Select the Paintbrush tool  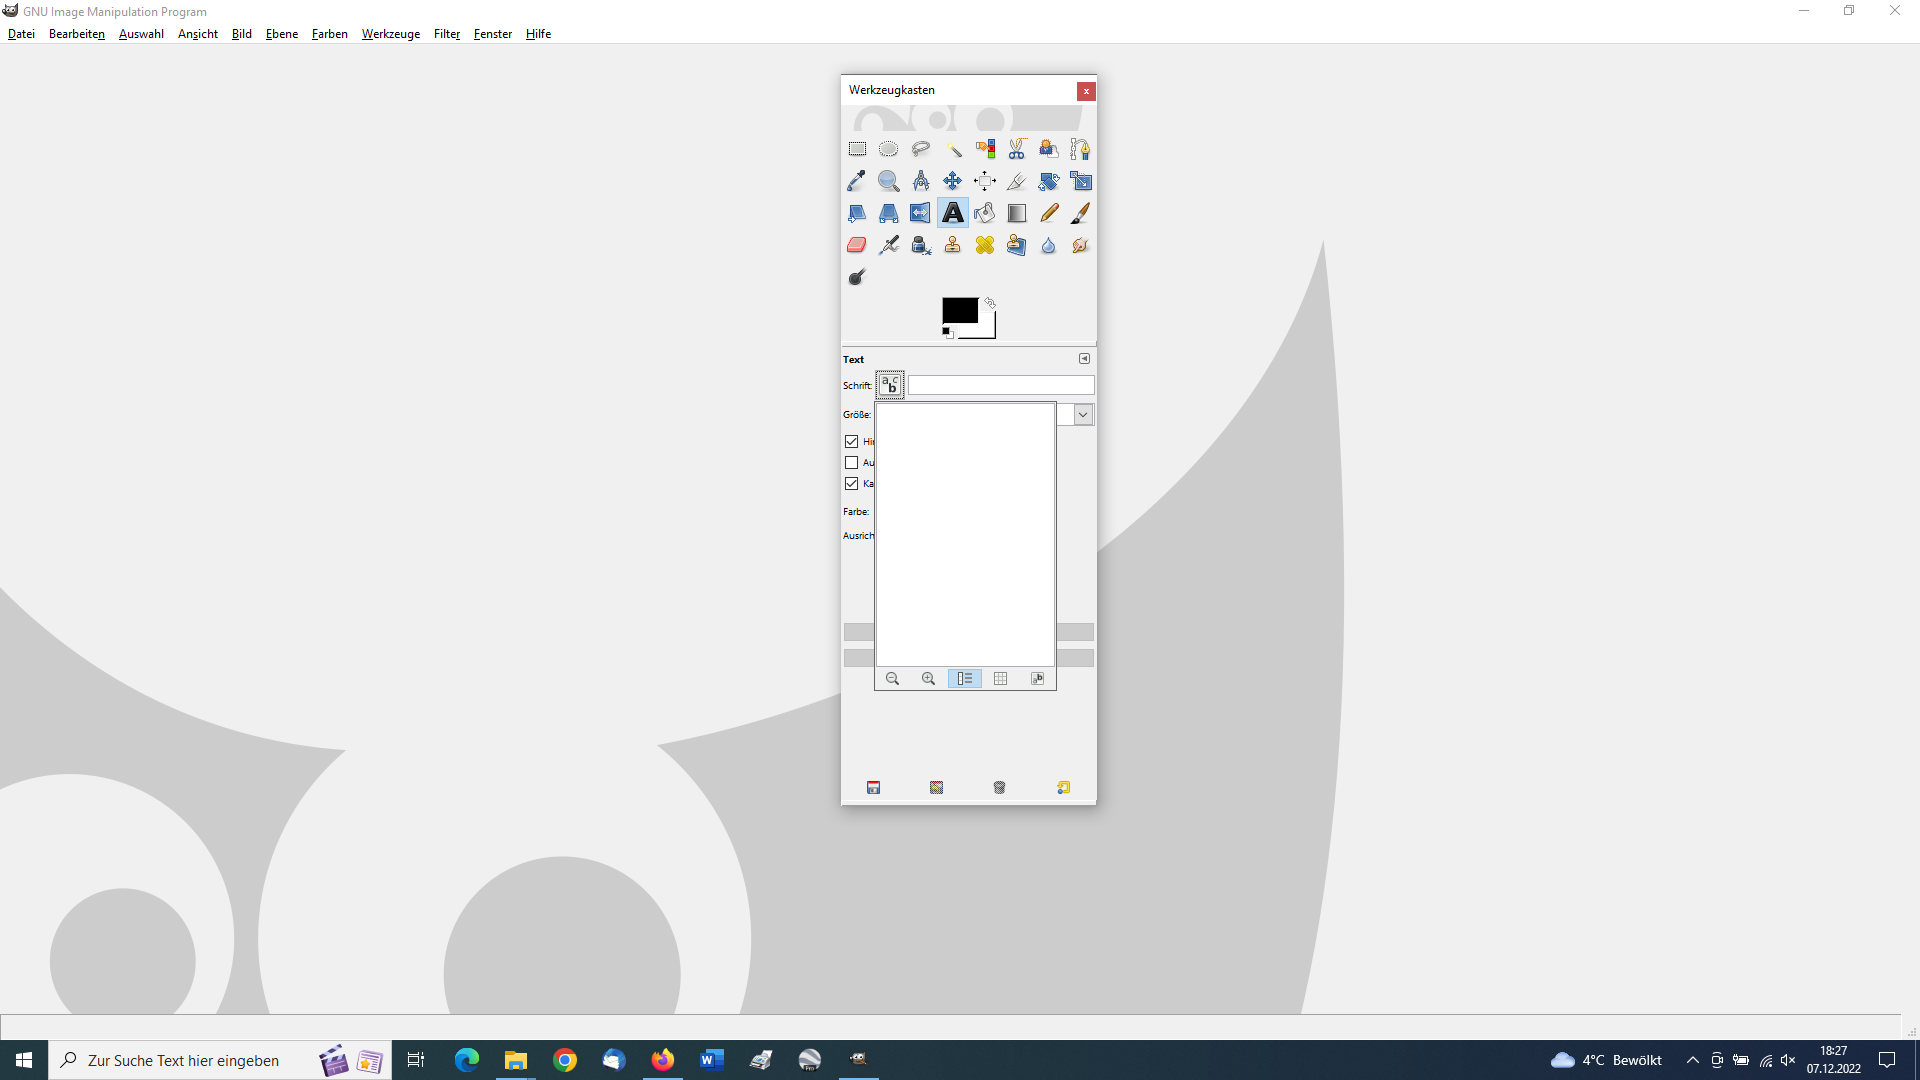pos(1081,213)
